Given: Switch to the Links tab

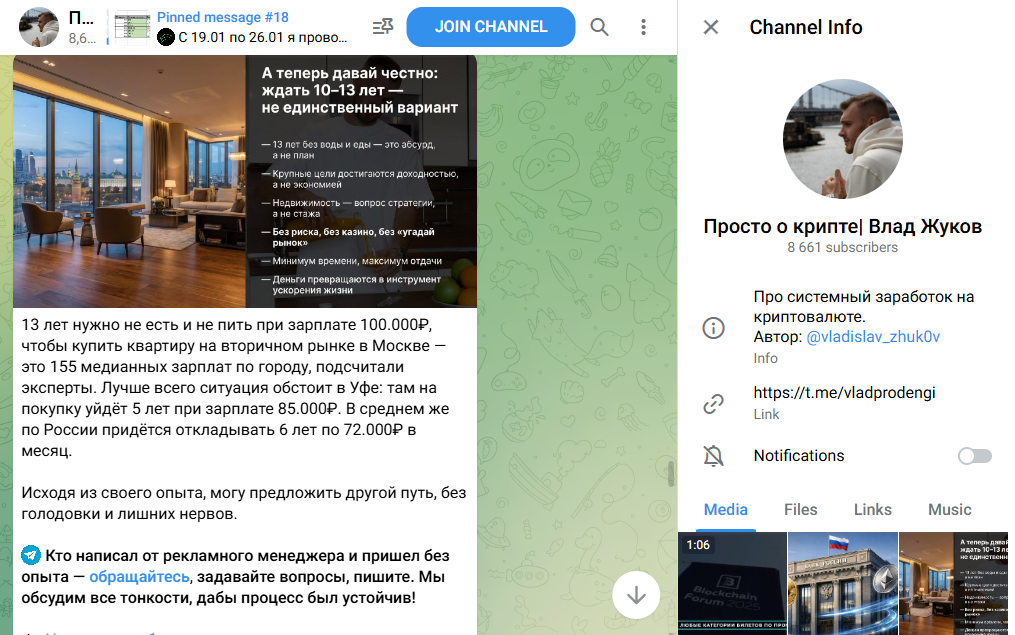Looking at the screenshot, I should click(x=872, y=510).
